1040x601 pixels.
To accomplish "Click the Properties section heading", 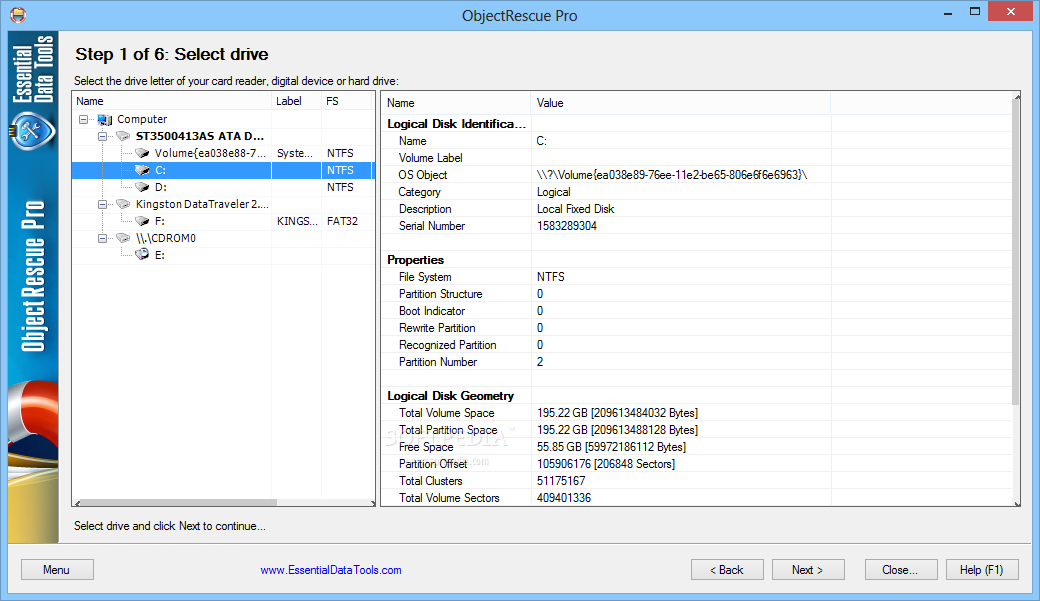I will 415,260.
